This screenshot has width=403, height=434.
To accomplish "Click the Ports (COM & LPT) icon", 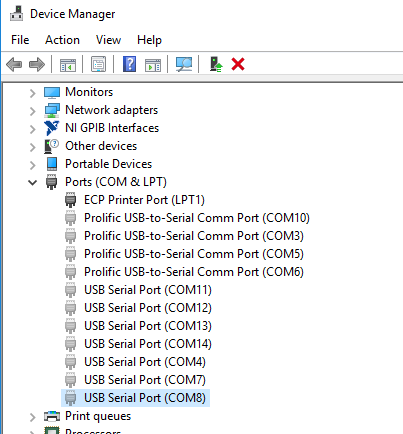I will pyautogui.click(x=51, y=182).
